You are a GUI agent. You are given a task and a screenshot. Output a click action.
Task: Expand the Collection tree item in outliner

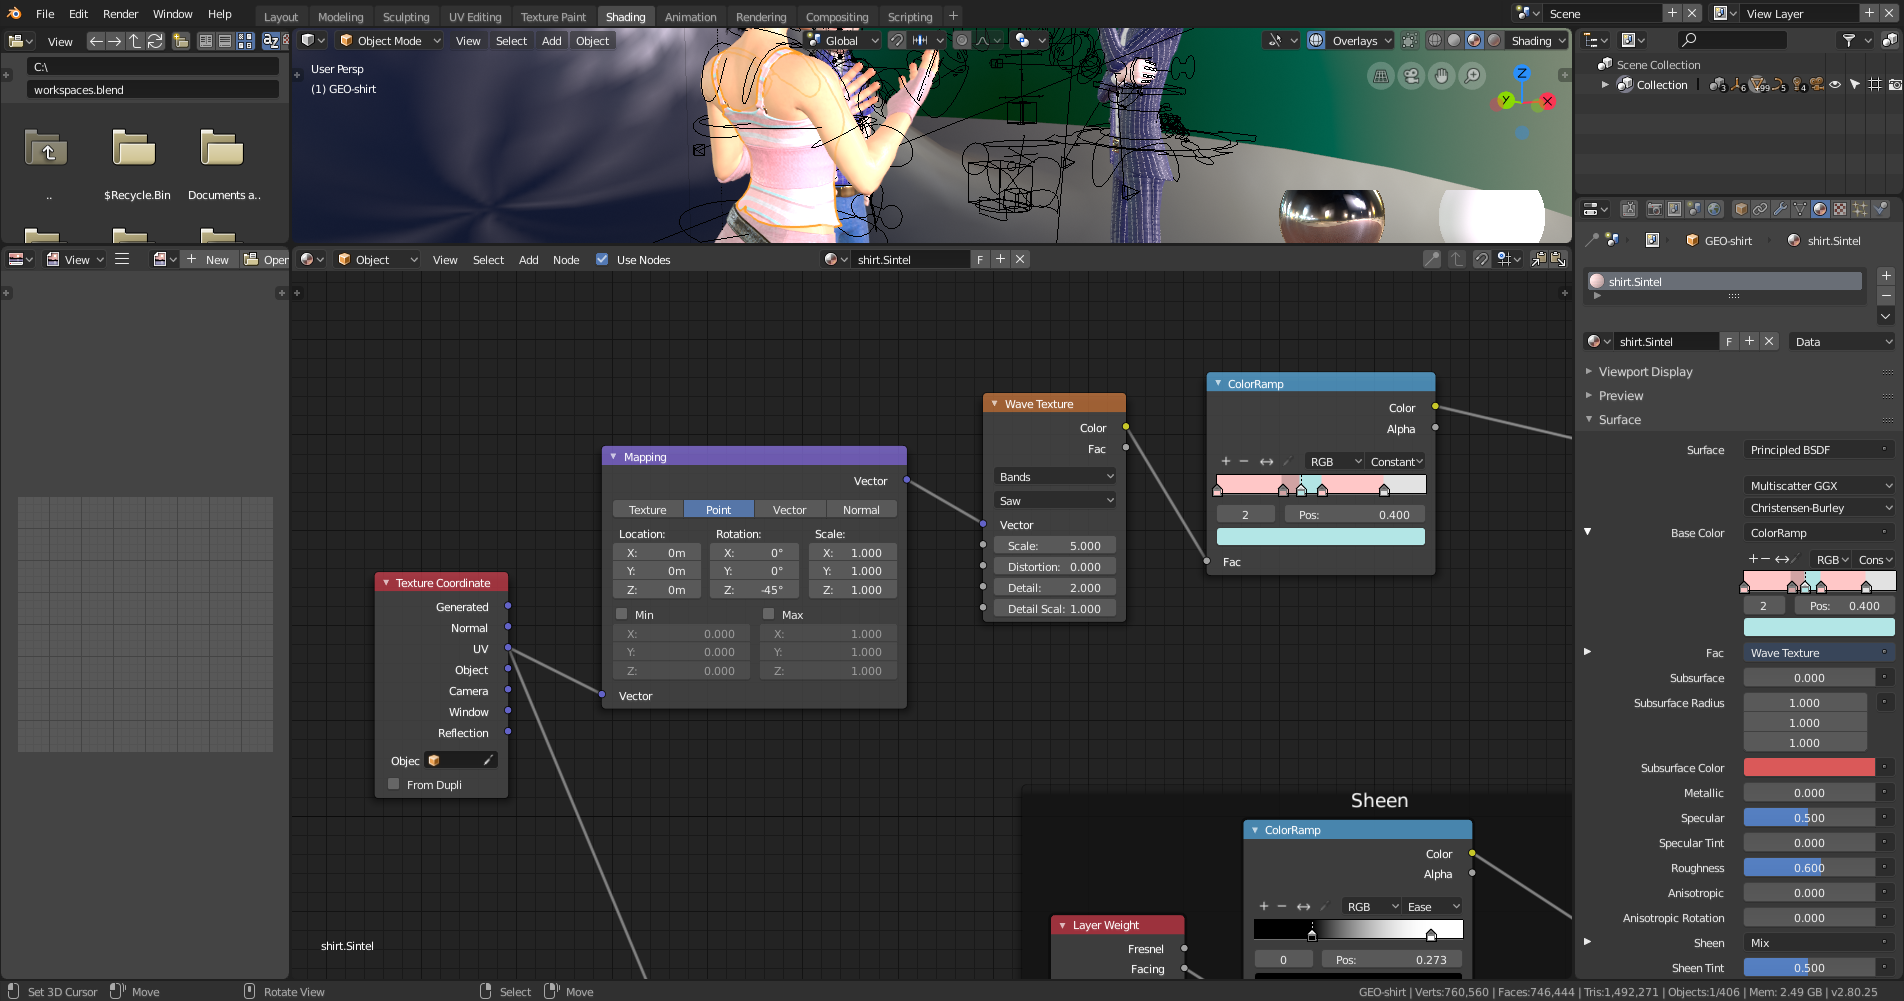tap(1605, 85)
